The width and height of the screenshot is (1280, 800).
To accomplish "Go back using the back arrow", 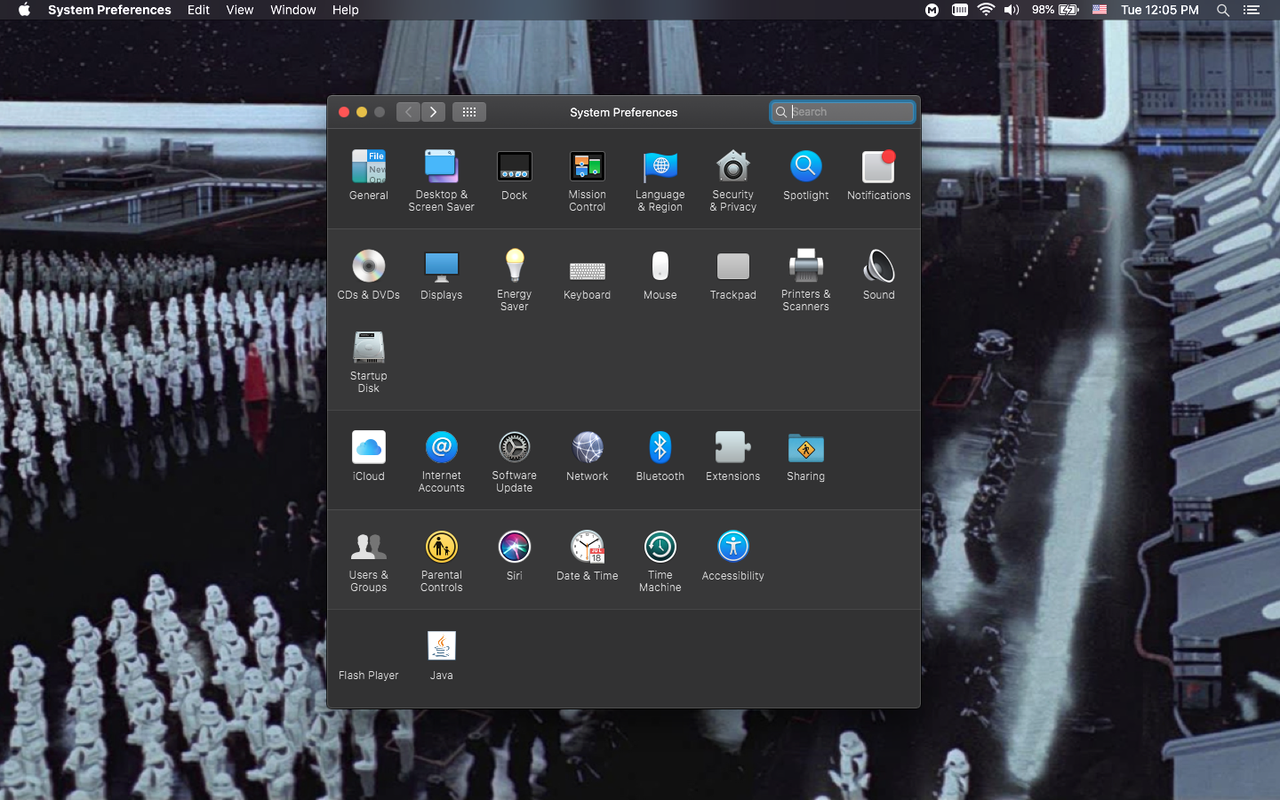I will click(408, 111).
